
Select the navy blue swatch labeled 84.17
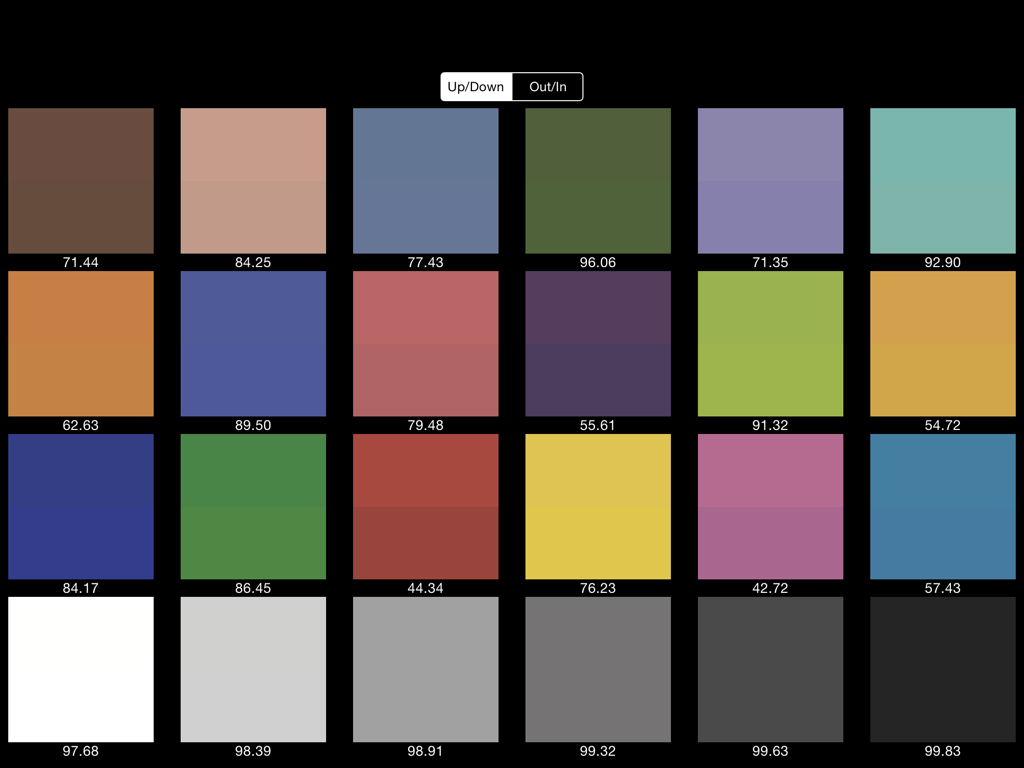click(x=81, y=507)
